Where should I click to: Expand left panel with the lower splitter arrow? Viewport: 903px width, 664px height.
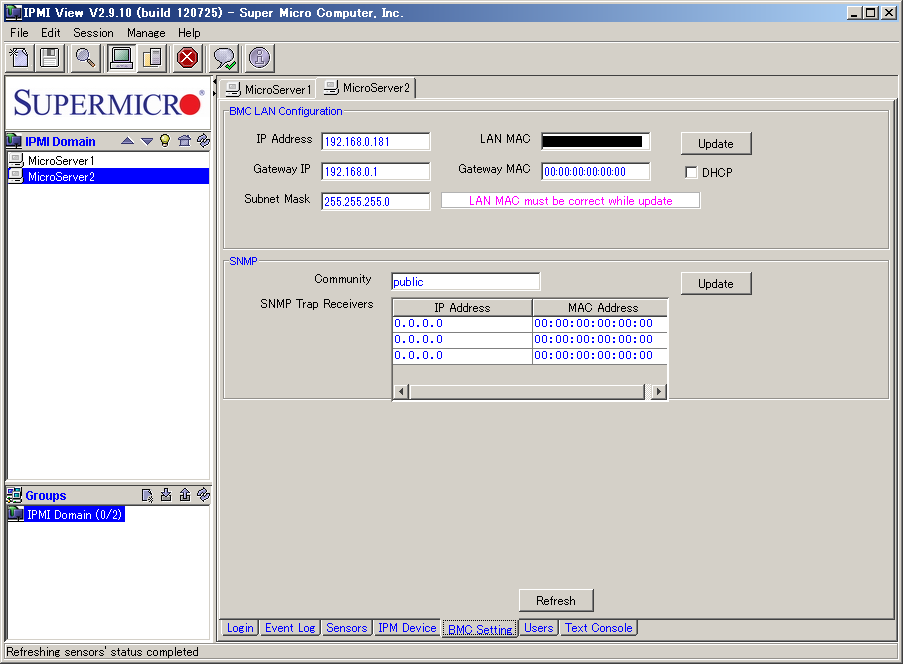215,93
